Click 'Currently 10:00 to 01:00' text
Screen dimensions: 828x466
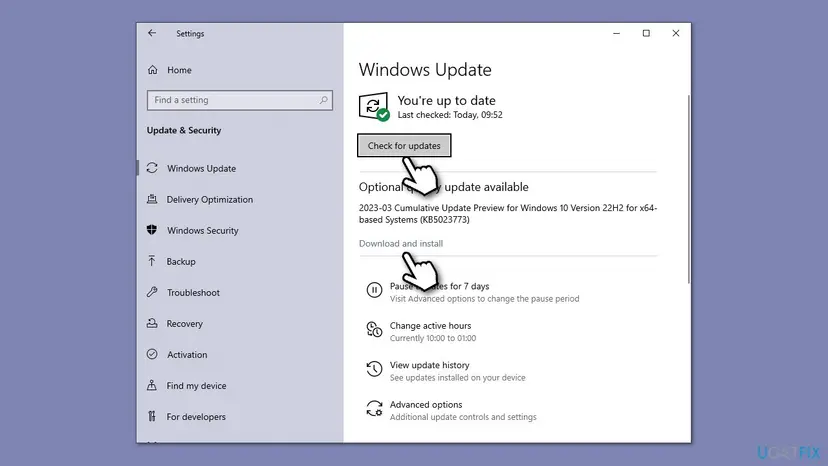[x=432, y=338]
